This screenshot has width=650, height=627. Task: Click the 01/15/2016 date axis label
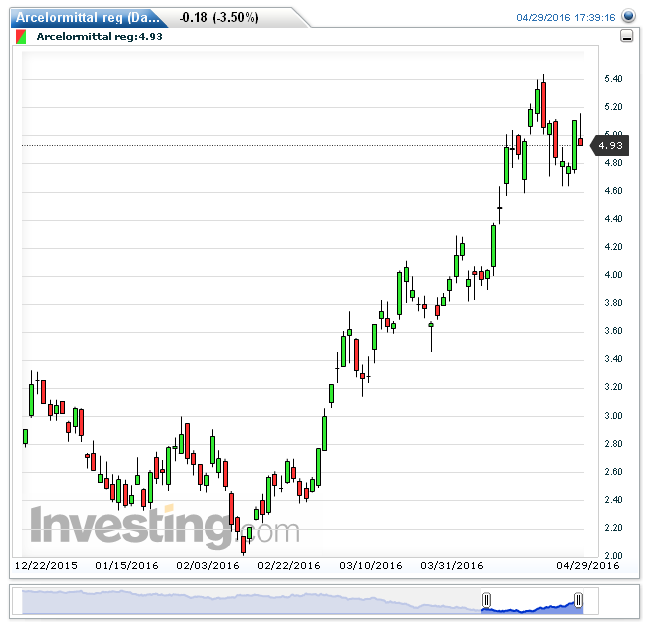pos(127,565)
